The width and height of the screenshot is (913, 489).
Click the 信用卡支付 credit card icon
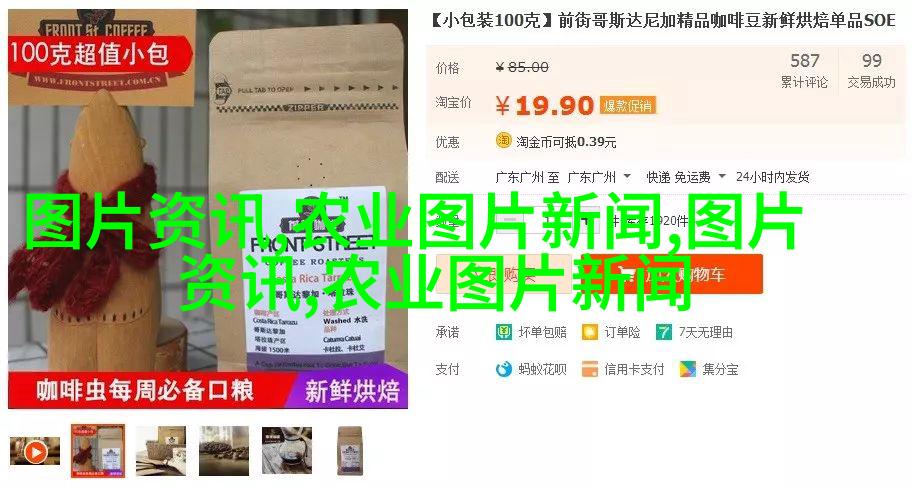589,369
